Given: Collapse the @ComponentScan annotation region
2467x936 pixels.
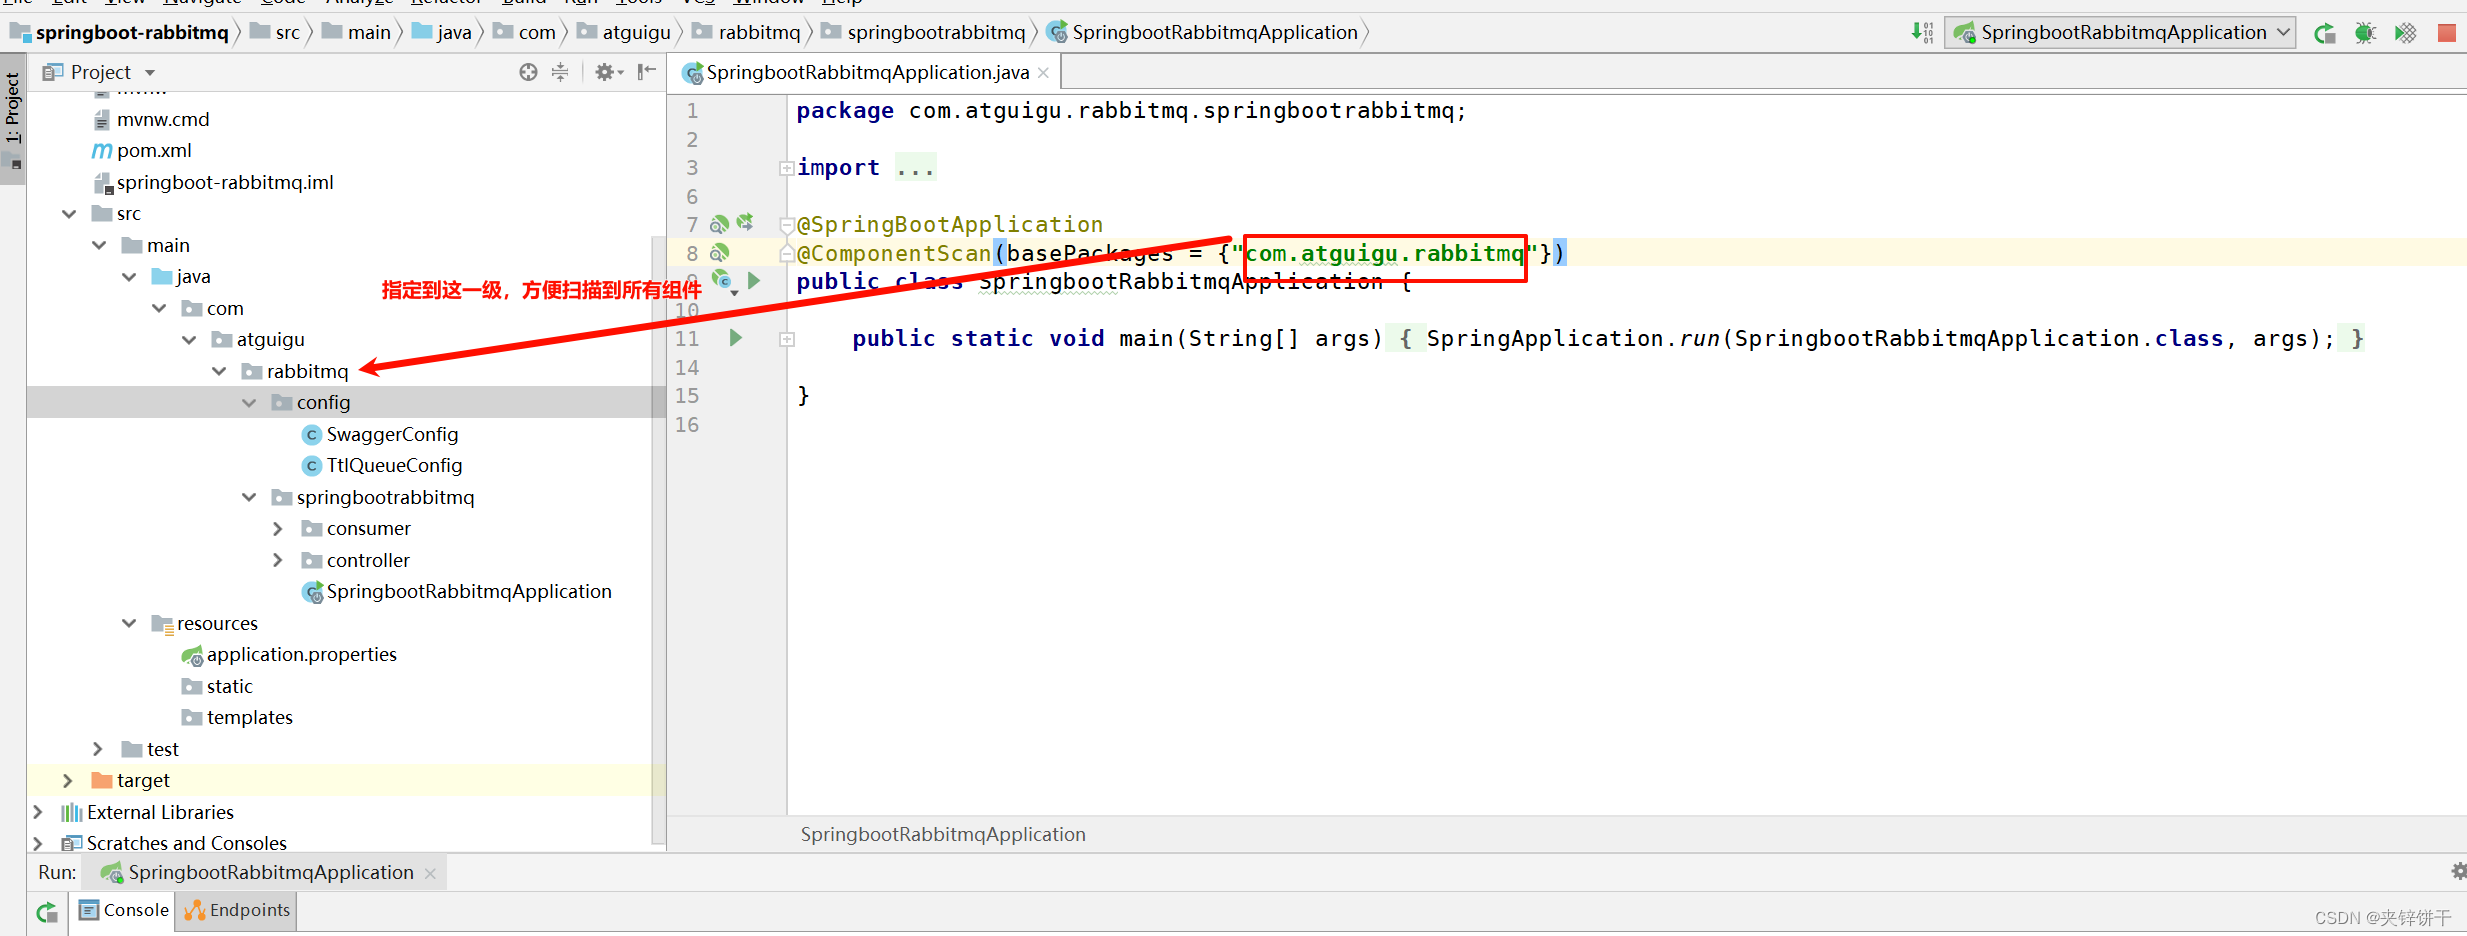Looking at the screenshot, I should [786, 253].
